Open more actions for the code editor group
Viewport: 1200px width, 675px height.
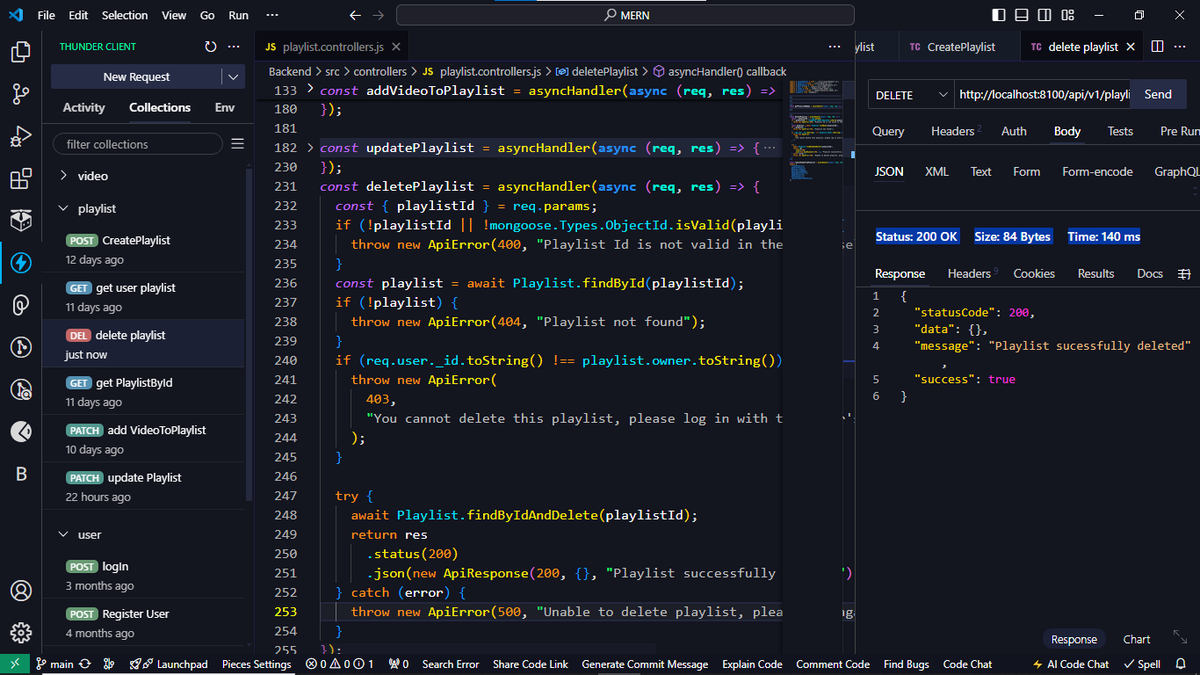point(835,47)
